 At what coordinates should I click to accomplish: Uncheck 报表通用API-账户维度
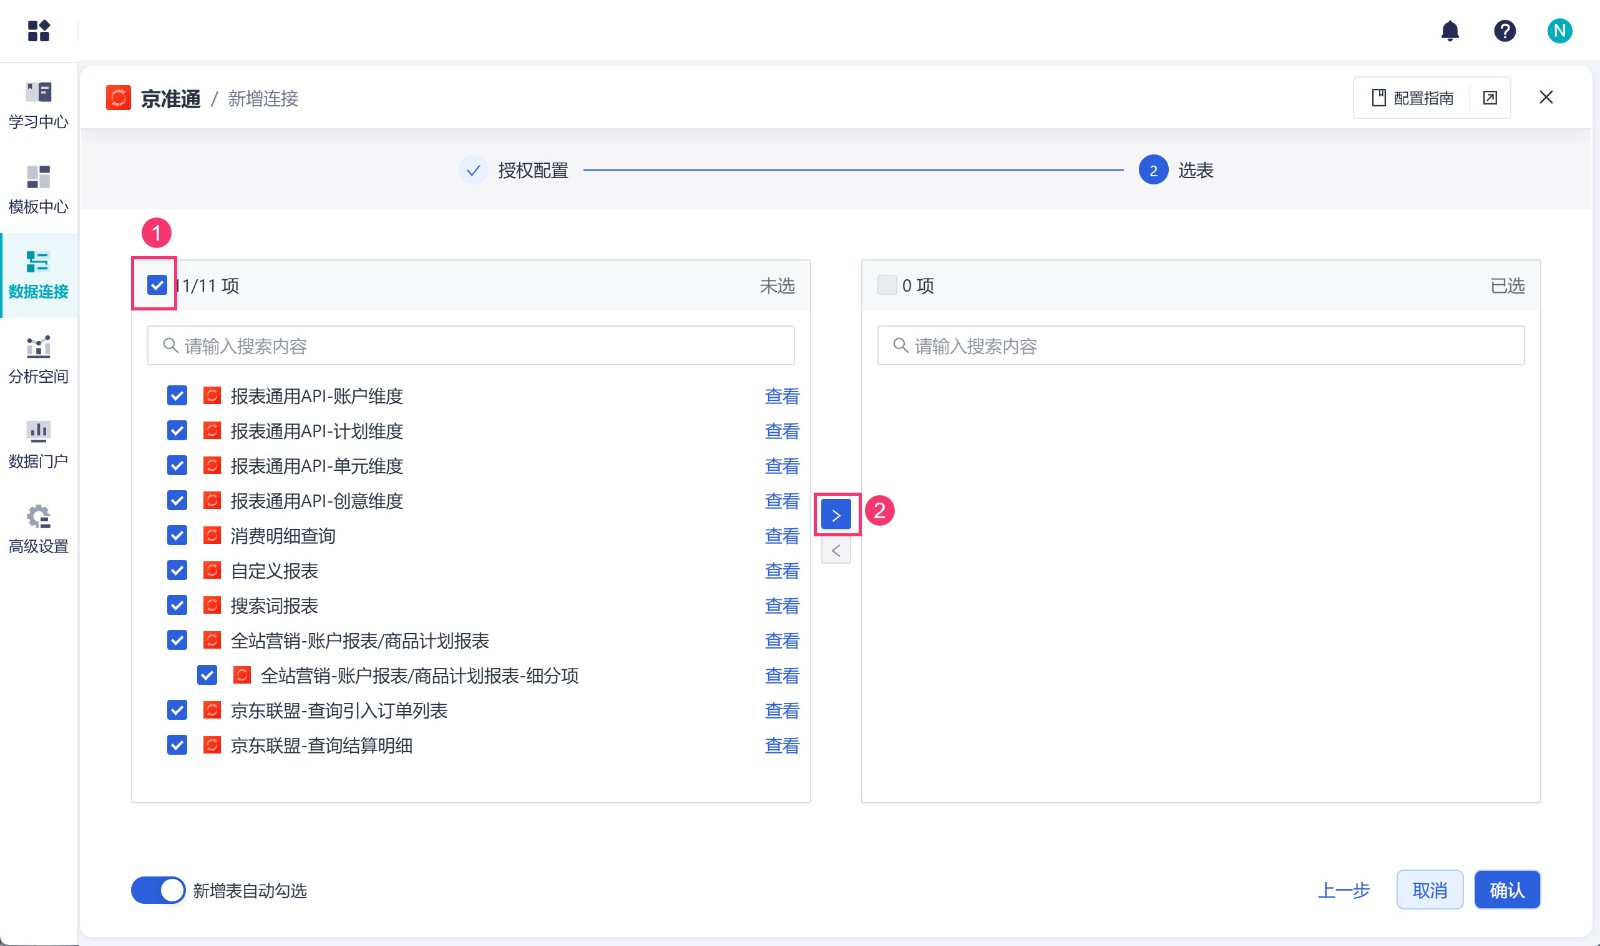(177, 395)
